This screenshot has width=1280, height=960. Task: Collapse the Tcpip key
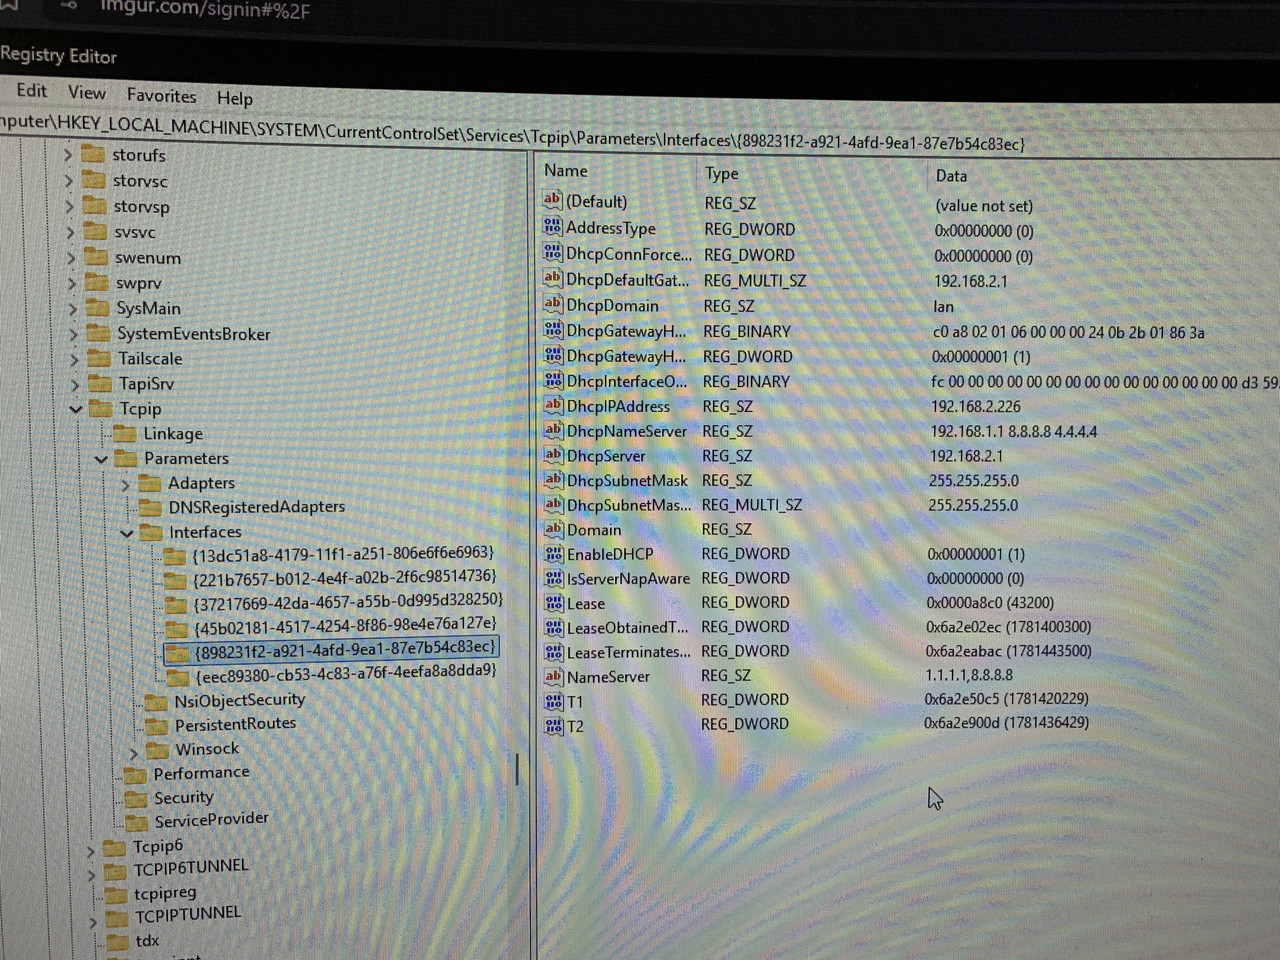tap(76, 408)
